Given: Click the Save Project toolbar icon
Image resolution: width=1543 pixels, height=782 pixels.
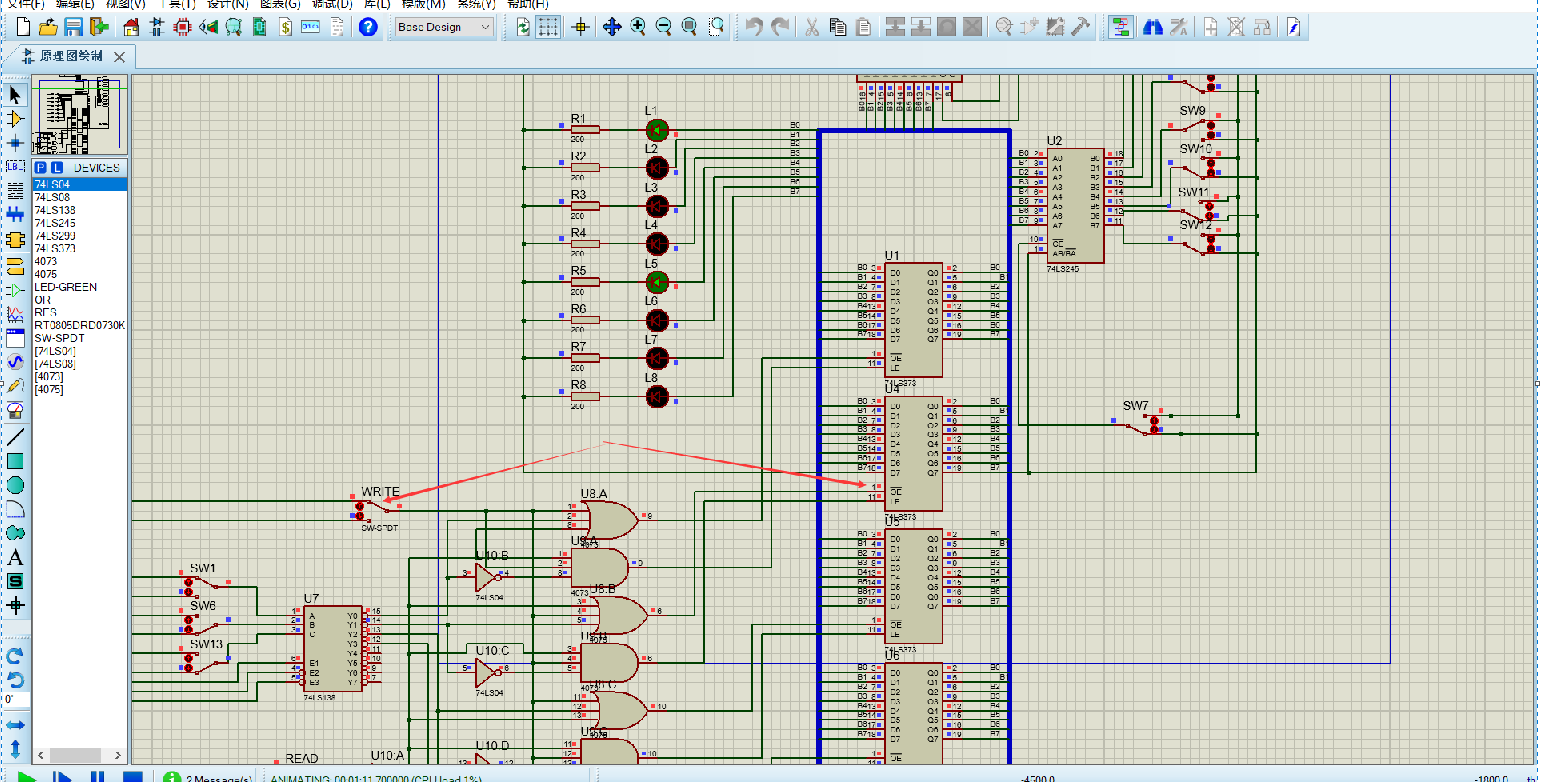Looking at the screenshot, I should click(74, 27).
